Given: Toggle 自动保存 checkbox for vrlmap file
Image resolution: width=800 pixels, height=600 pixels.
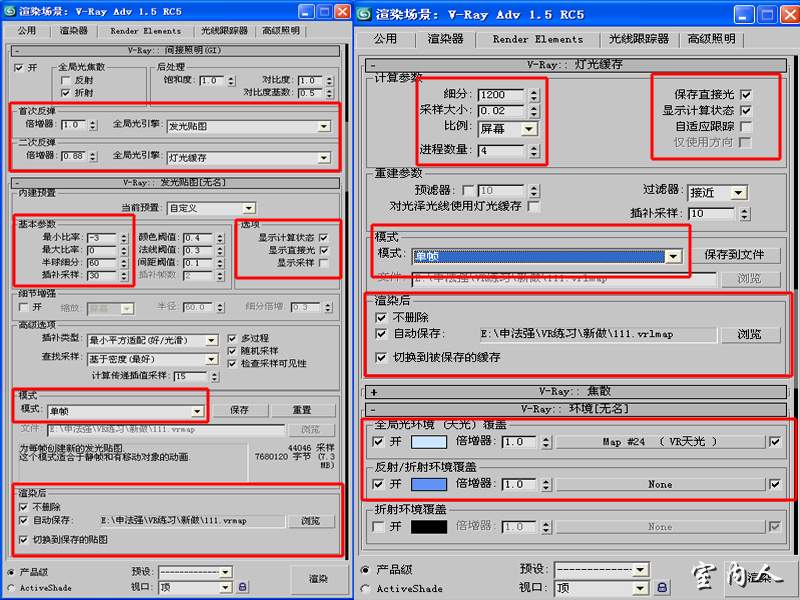Looking at the screenshot, I should click(381, 334).
